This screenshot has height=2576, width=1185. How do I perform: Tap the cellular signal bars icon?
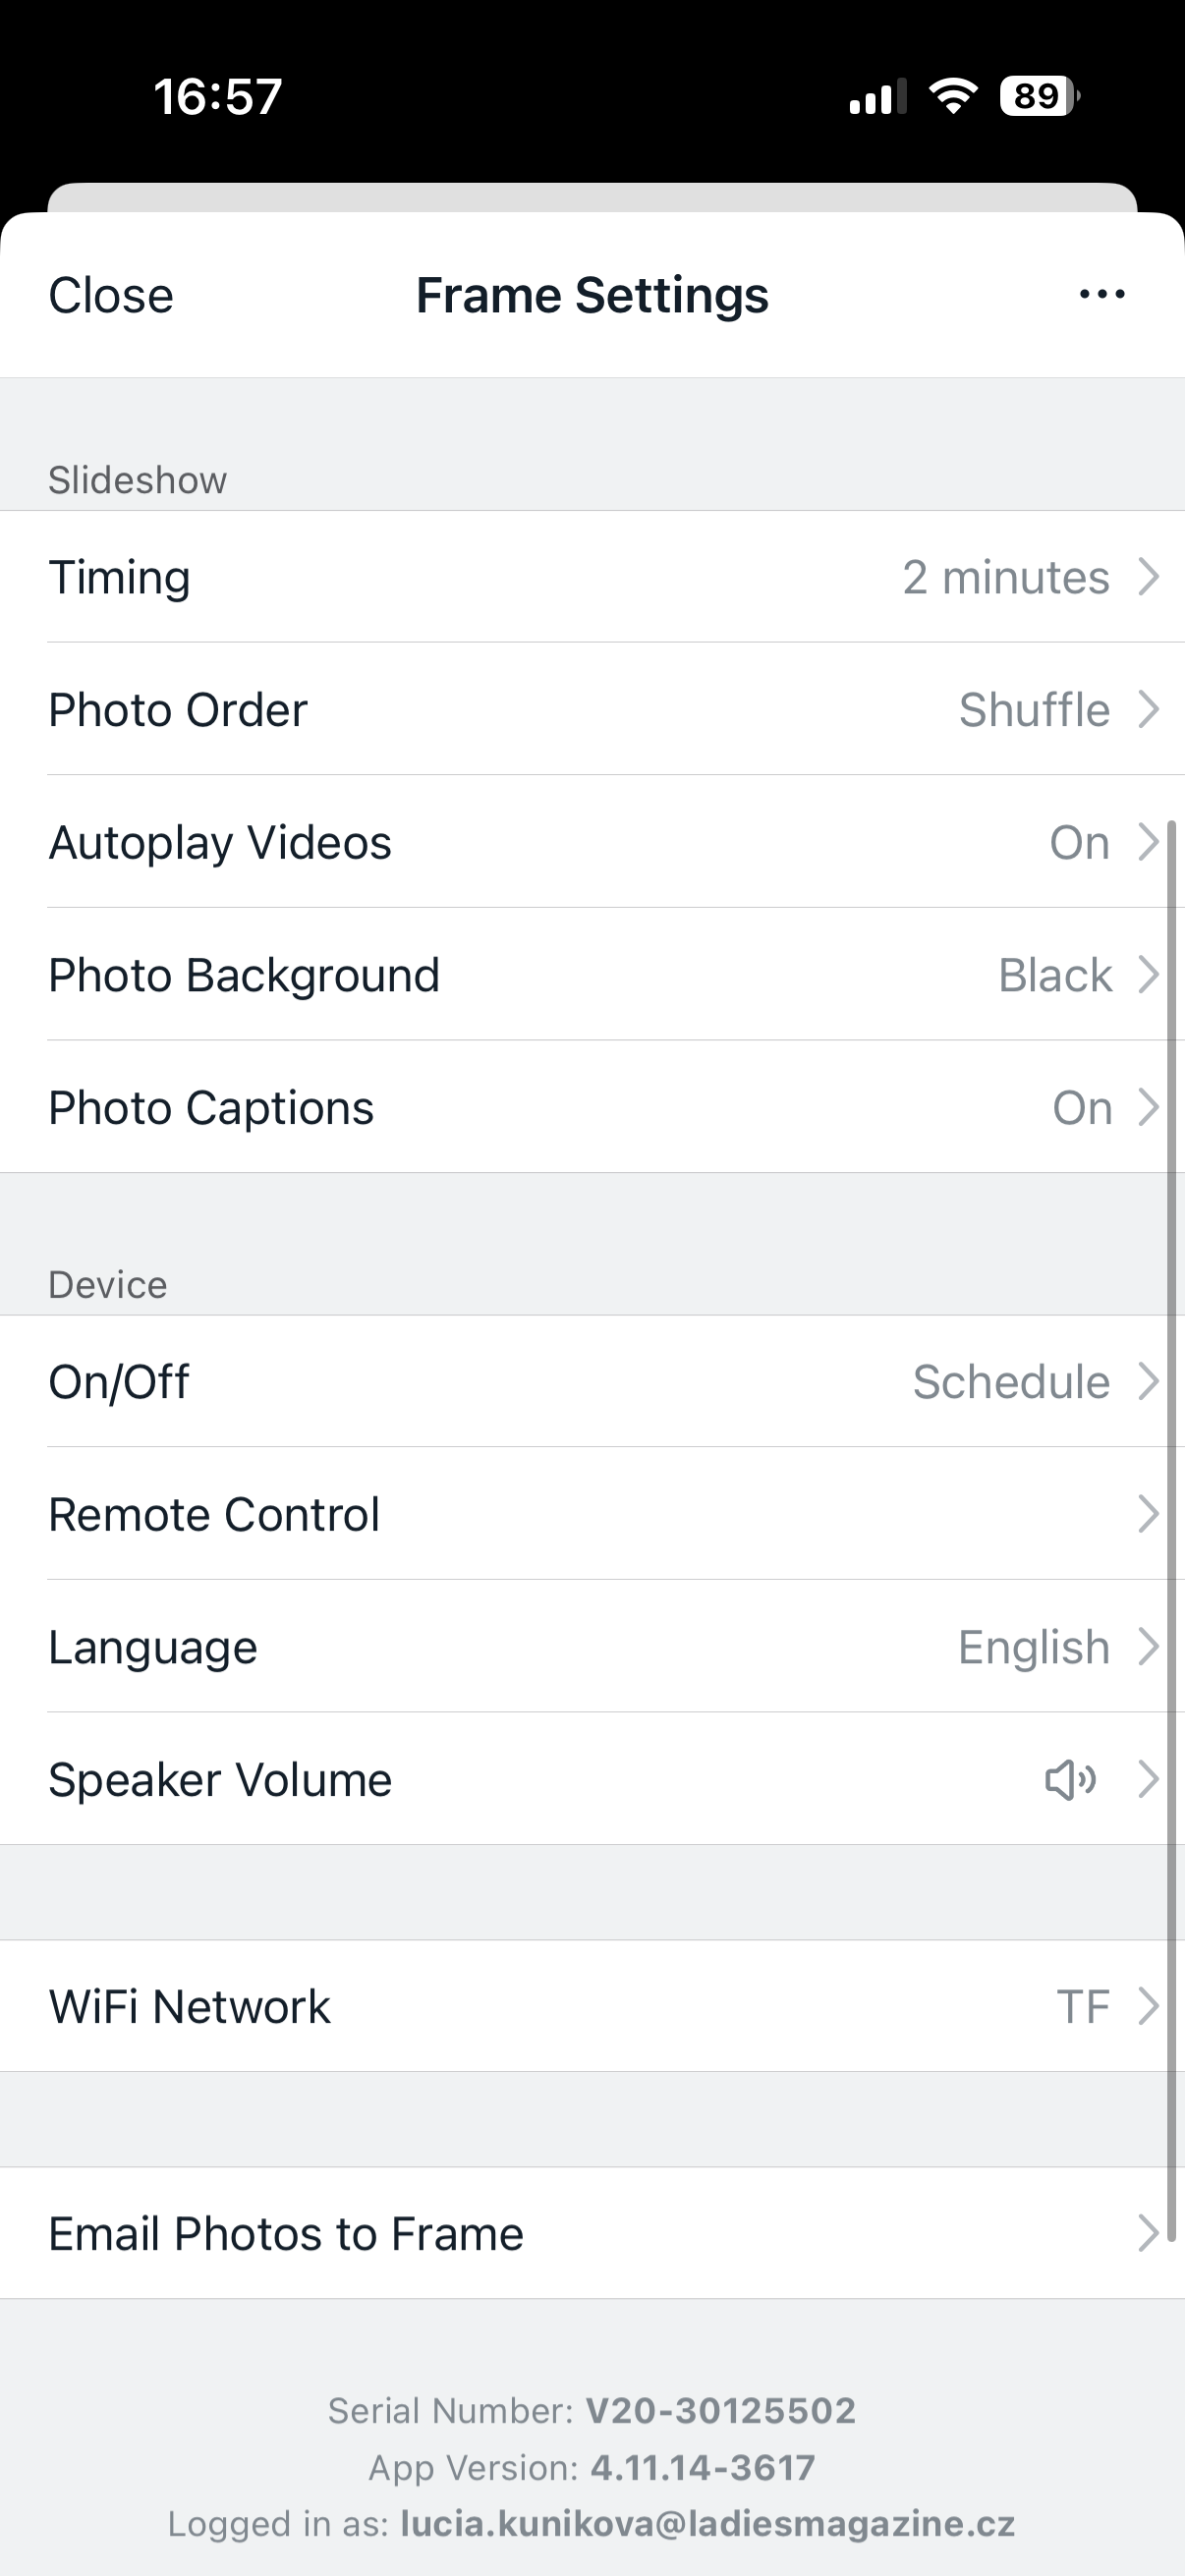click(877, 97)
